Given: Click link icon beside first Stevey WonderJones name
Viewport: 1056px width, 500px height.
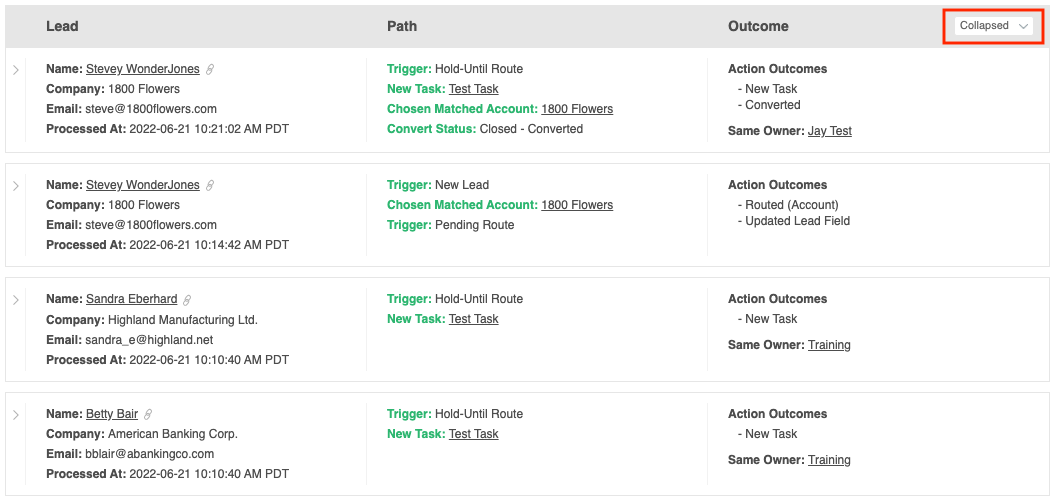Looking at the screenshot, I should point(210,69).
